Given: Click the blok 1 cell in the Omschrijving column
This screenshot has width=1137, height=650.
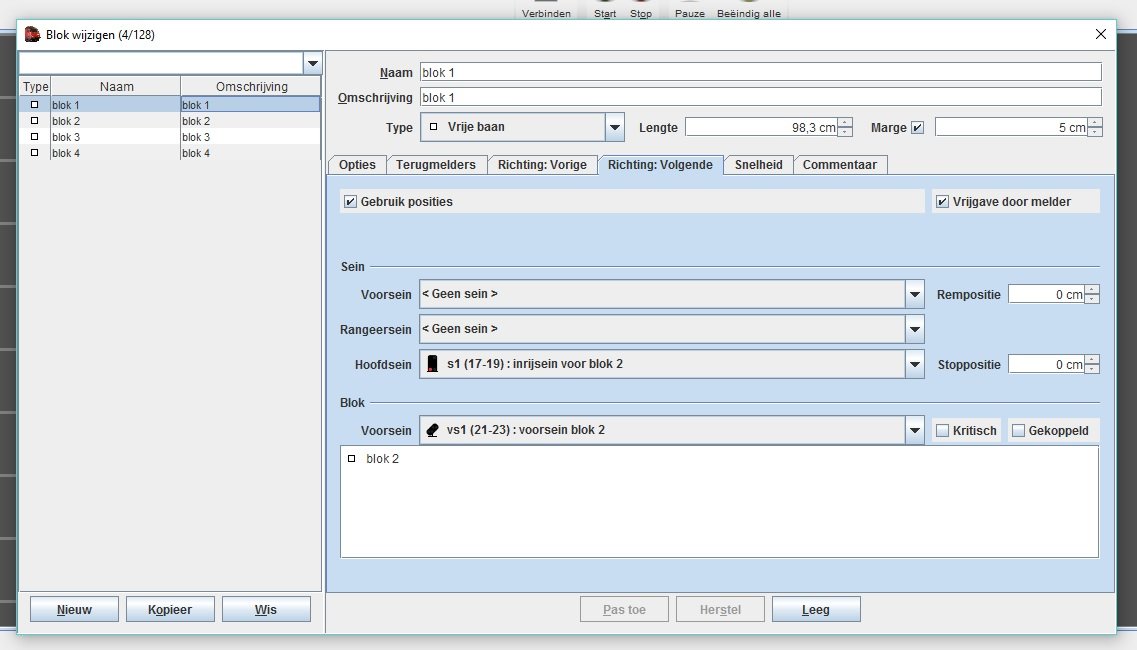Looking at the screenshot, I should (x=250, y=104).
